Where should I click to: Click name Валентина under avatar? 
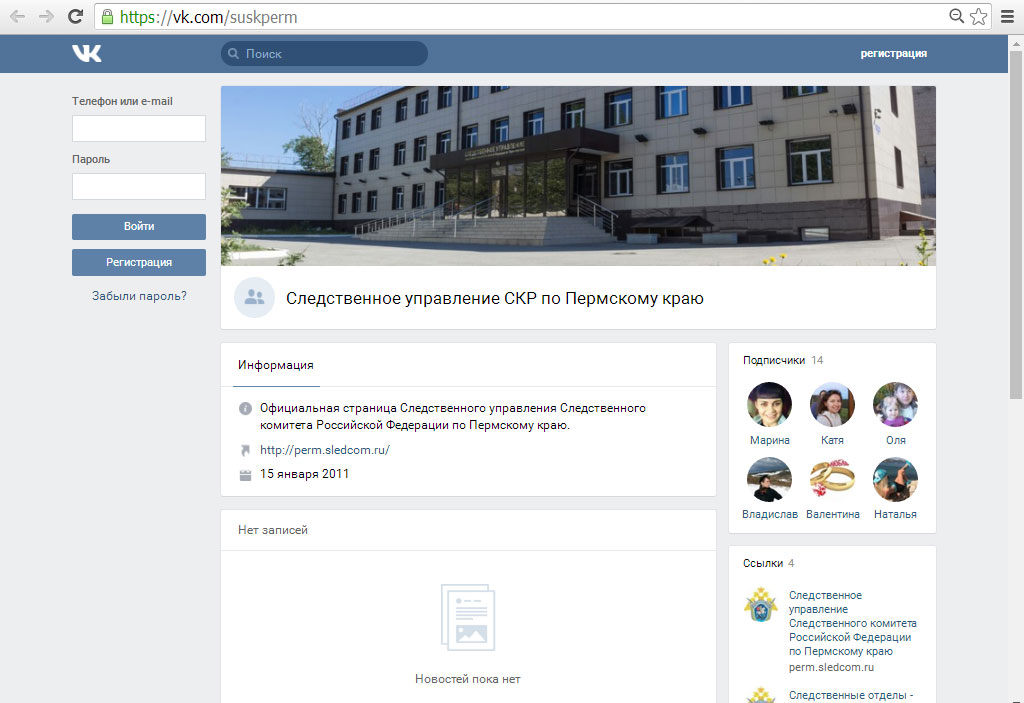(x=833, y=514)
